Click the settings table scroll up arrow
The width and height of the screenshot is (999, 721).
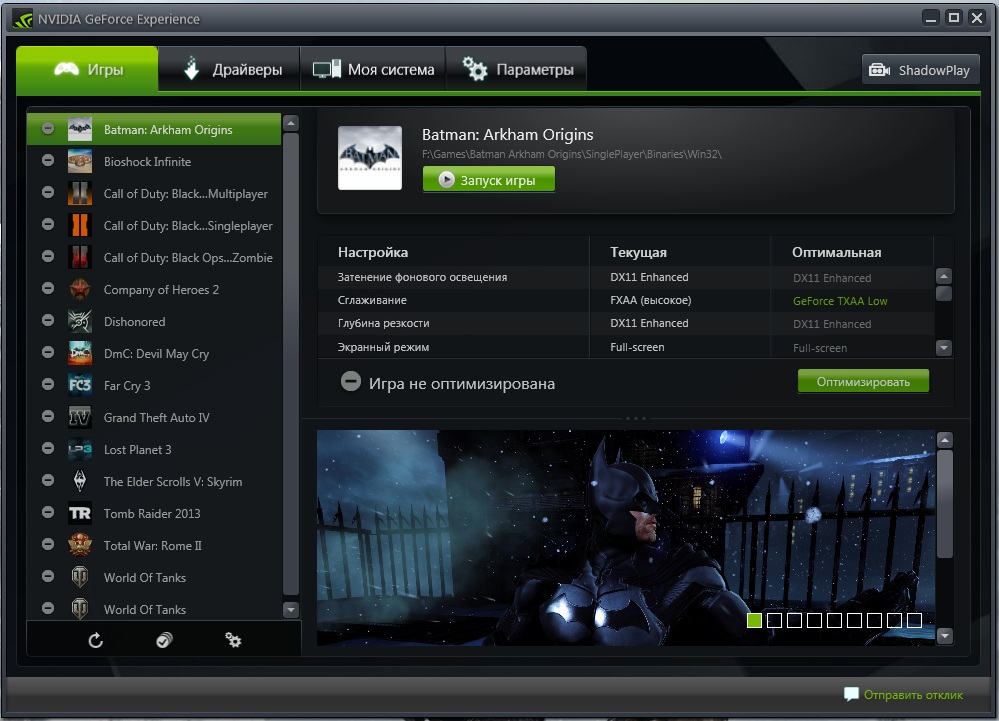[944, 276]
